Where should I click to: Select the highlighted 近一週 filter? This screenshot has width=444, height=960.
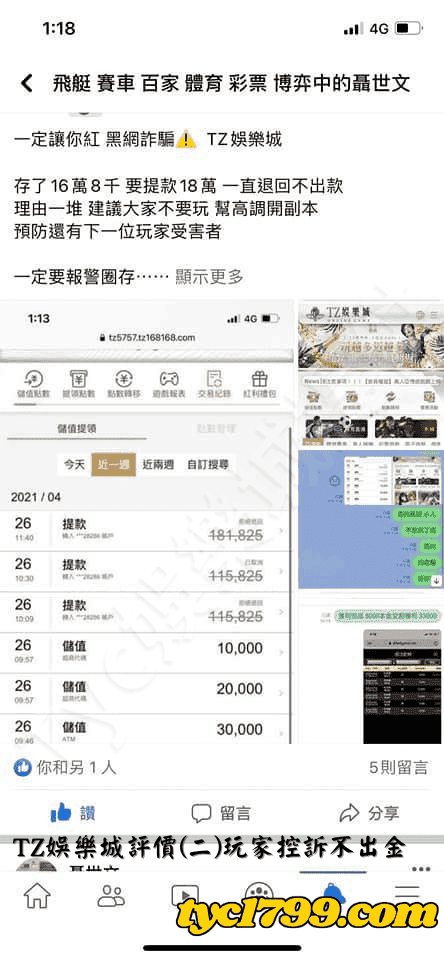(113, 464)
